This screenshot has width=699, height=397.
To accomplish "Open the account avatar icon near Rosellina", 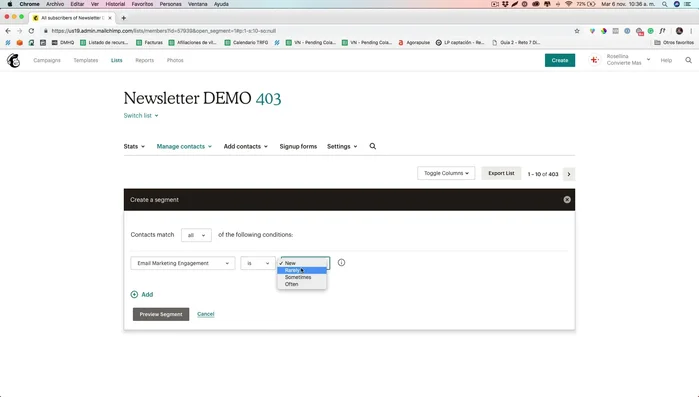I will [x=594, y=60].
